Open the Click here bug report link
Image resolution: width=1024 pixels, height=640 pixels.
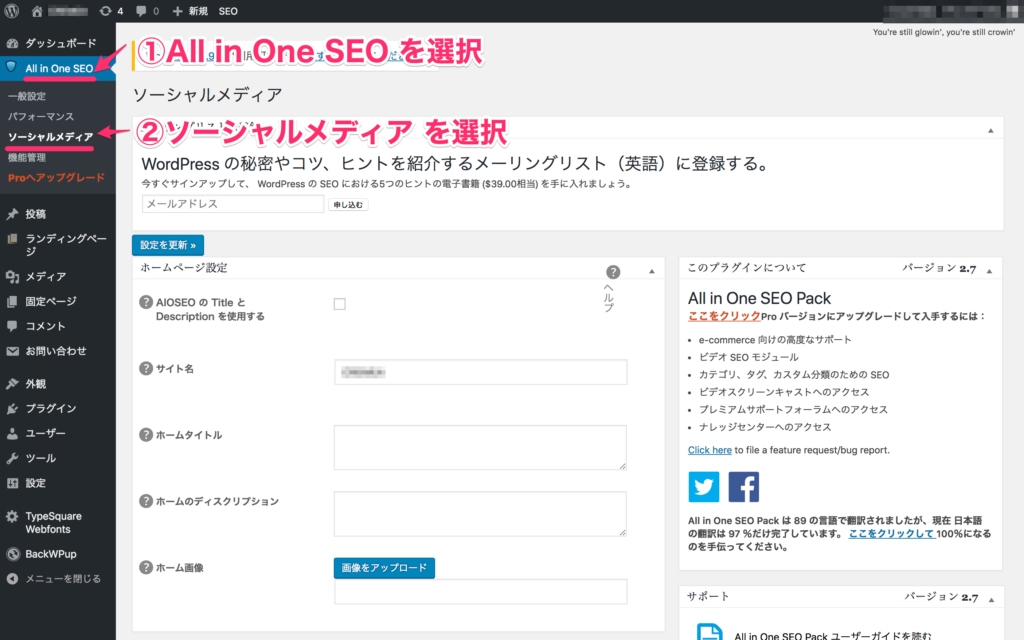click(x=710, y=450)
